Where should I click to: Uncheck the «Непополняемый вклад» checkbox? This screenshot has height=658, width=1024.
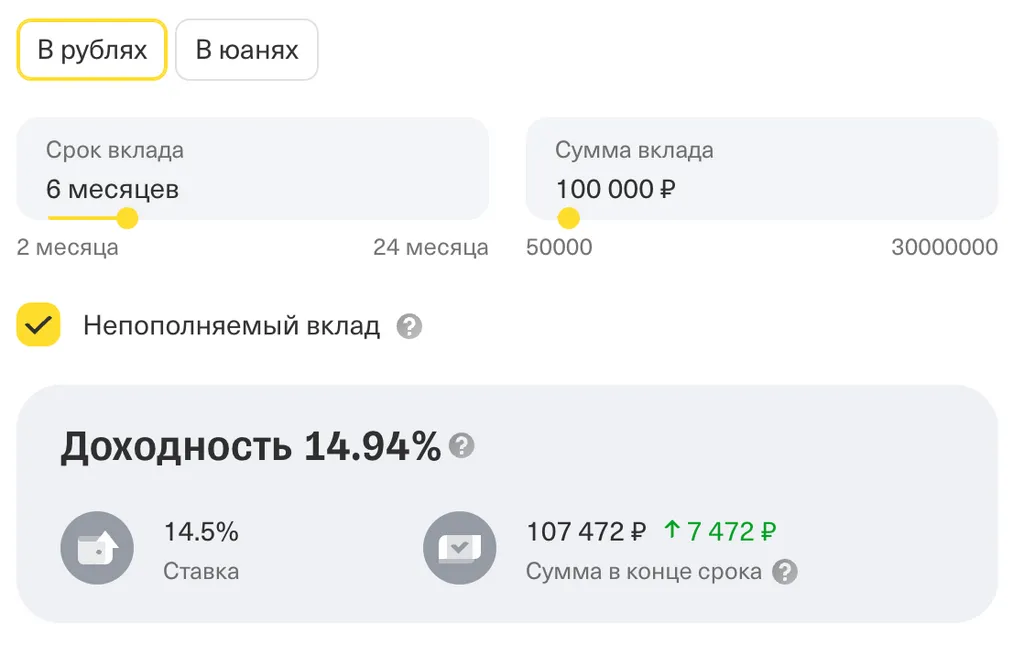pos(39,325)
